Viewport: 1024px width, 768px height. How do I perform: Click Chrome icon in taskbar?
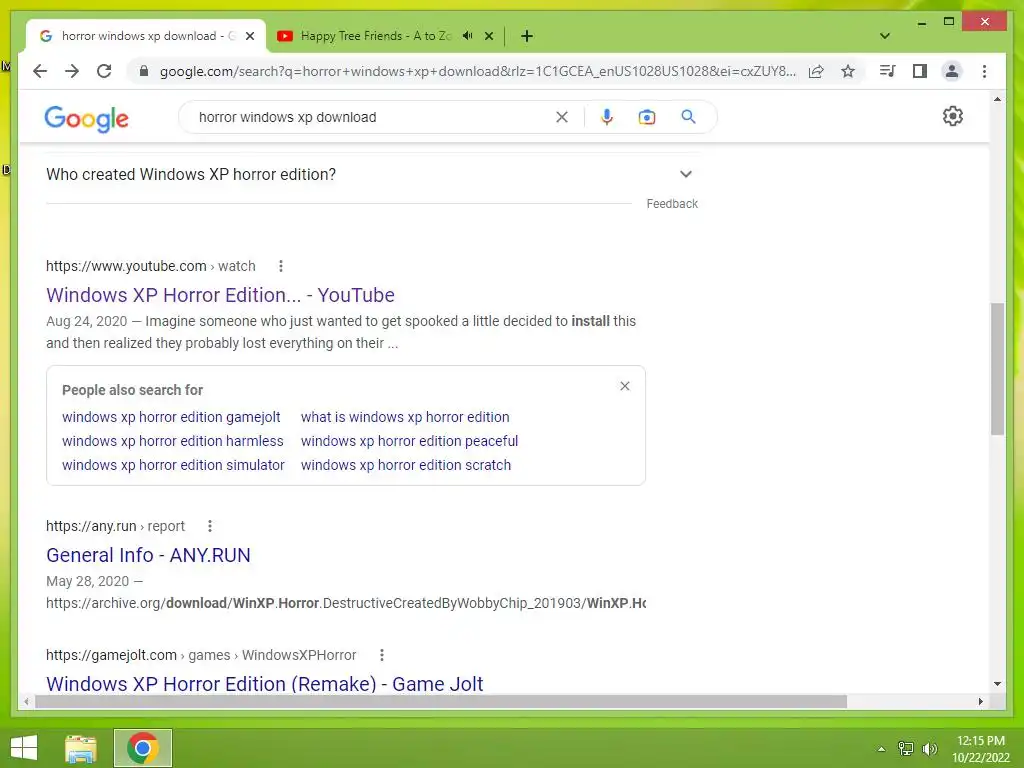tap(143, 748)
